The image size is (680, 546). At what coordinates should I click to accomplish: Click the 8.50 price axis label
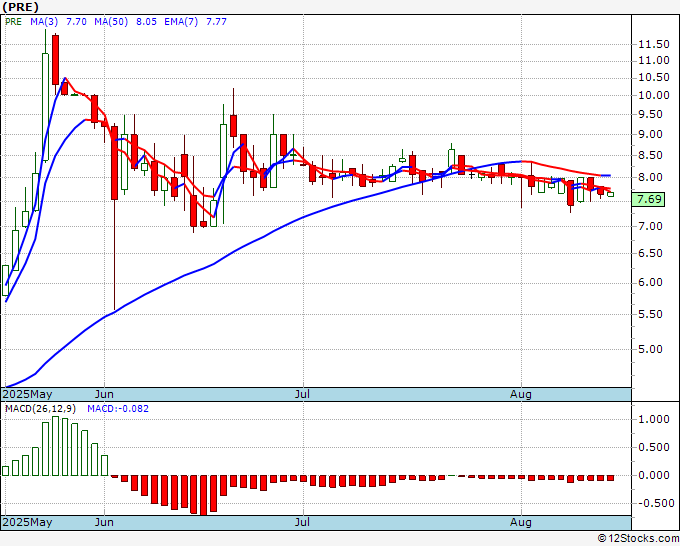651,155
